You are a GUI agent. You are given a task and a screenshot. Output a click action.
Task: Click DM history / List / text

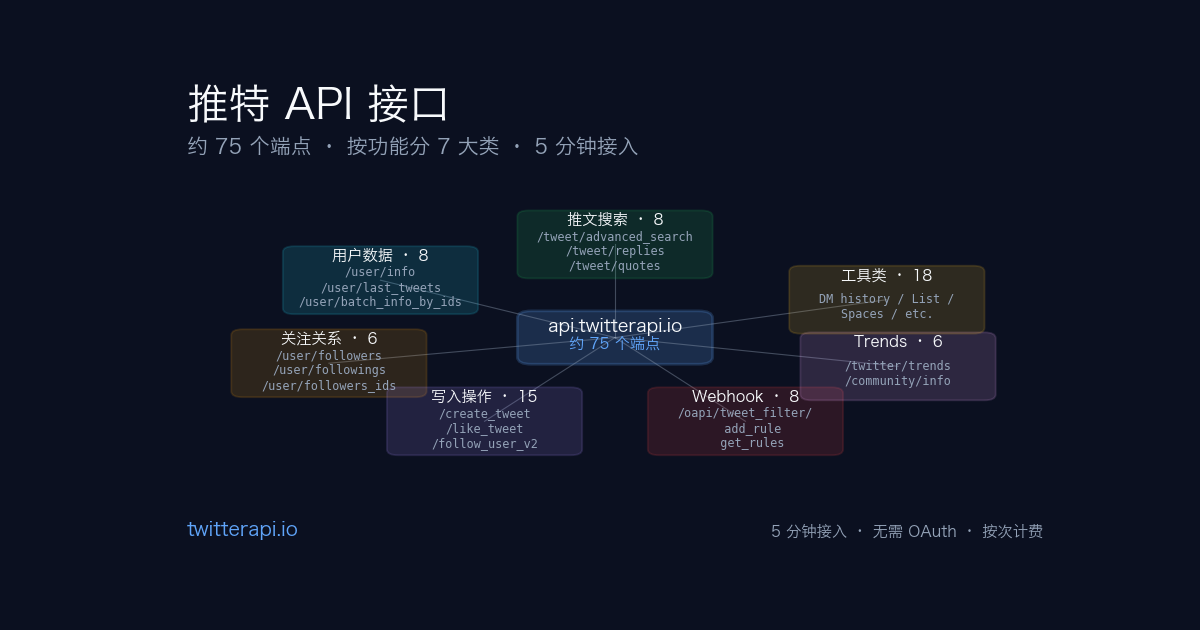click(887, 299)
